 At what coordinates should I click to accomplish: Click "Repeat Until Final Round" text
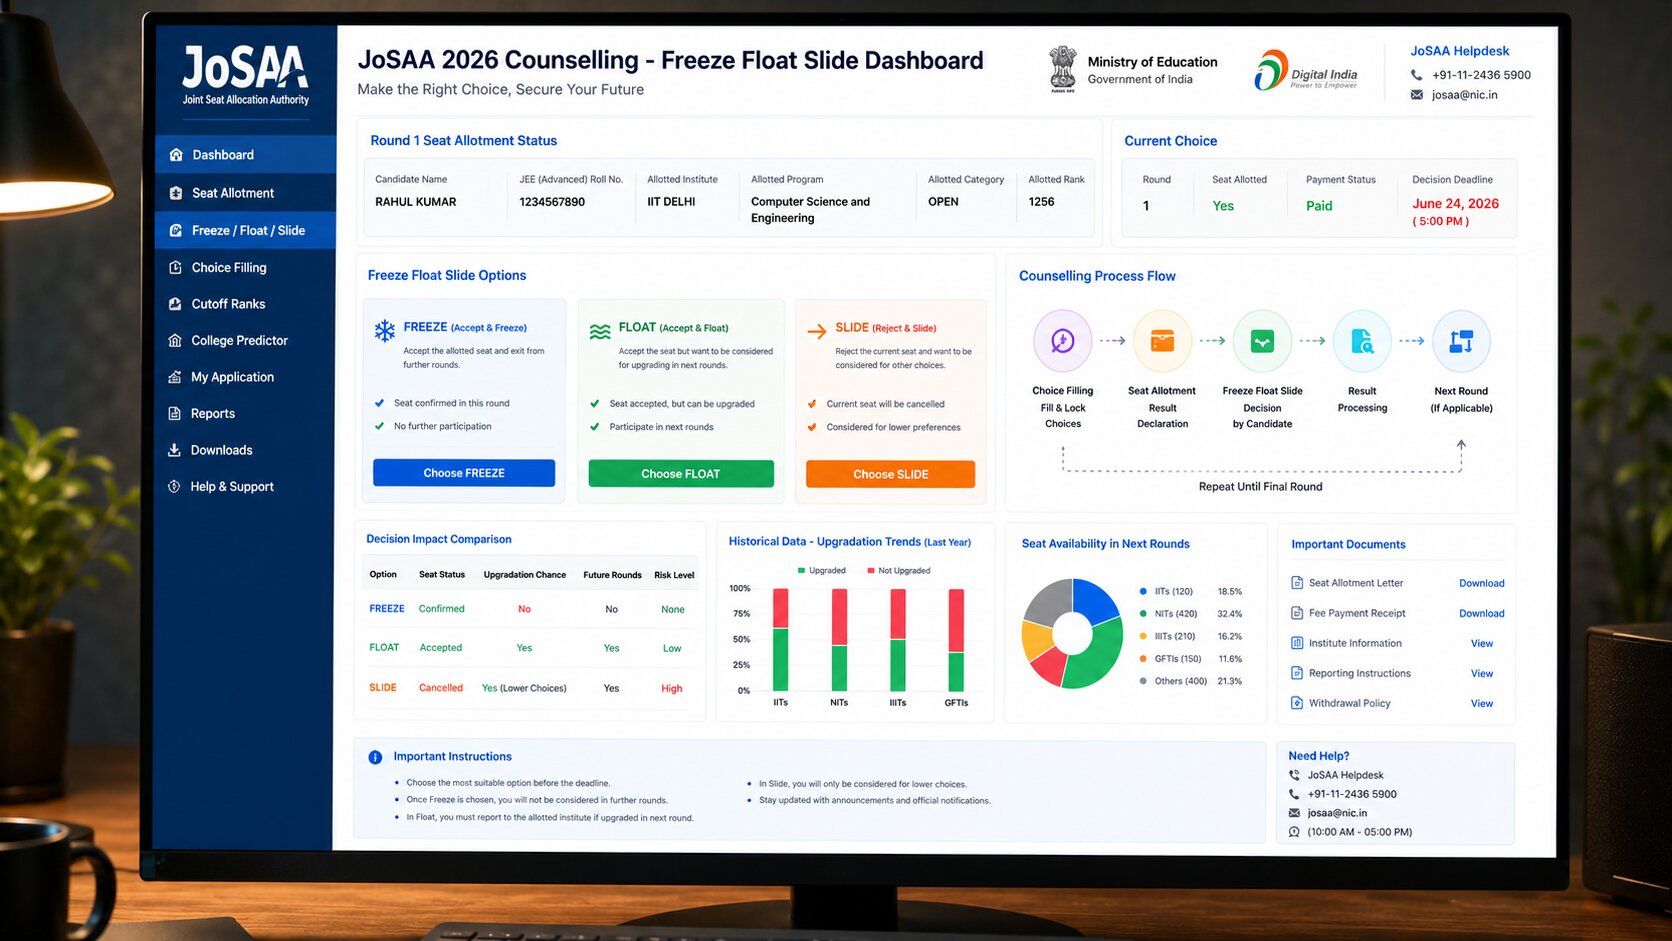tap(1260, 487)
